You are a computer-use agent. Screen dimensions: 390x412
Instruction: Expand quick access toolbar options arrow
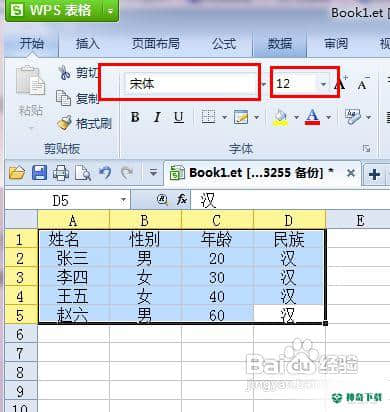[x=153, y=173]
